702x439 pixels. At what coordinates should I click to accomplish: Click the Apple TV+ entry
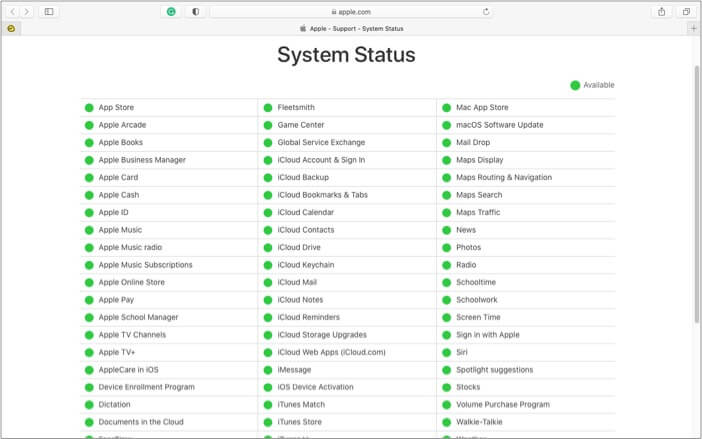[116, 352]
